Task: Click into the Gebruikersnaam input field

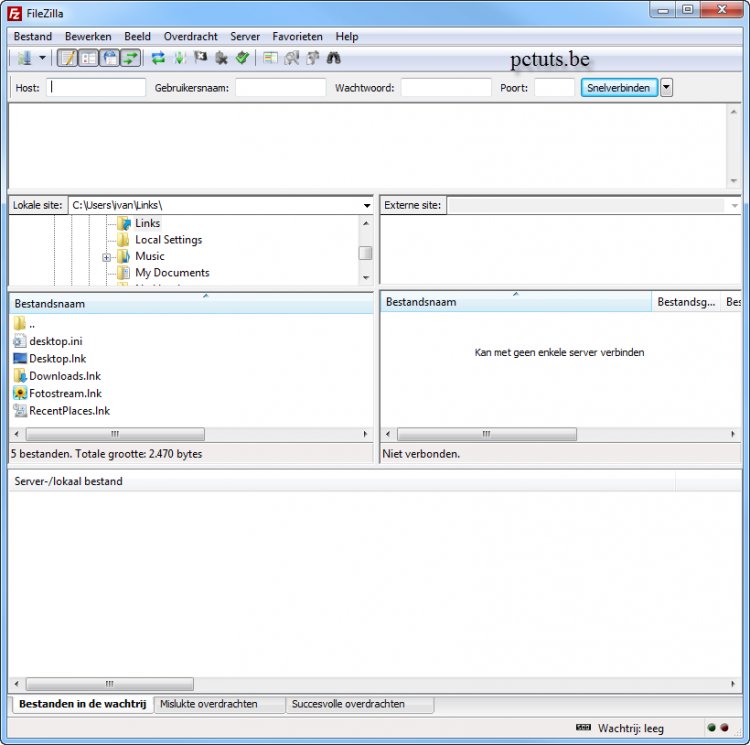Action: pos(280,88)
